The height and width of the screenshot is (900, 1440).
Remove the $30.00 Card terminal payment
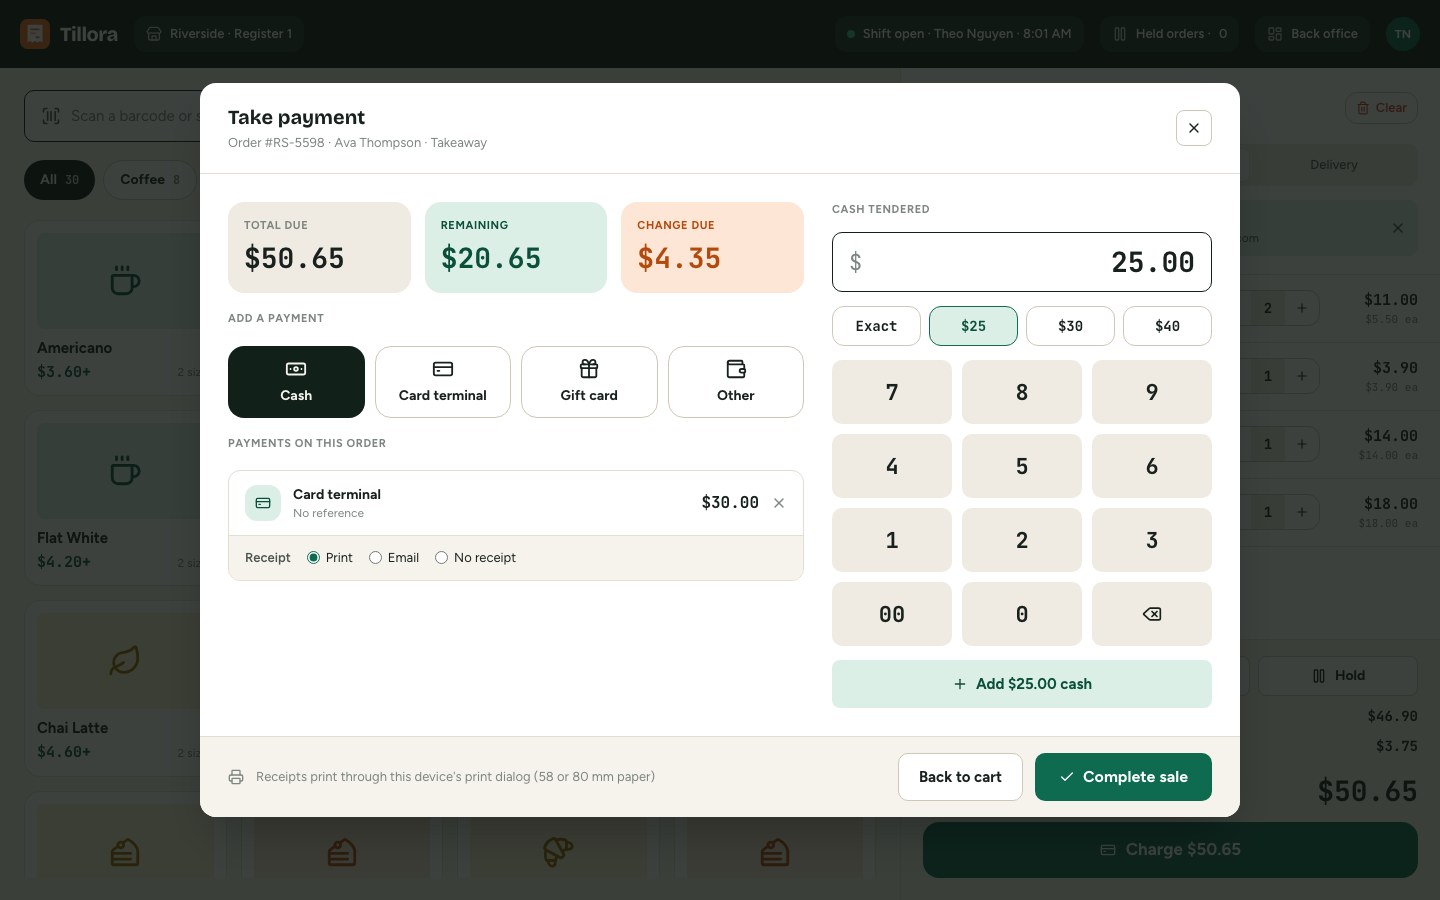(779, 503)
